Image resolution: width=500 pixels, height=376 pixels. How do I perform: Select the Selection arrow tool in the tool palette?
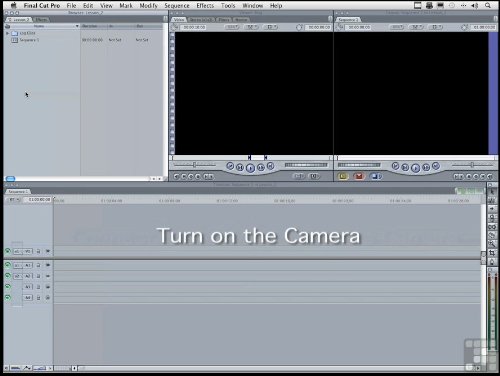pos(492,192)
